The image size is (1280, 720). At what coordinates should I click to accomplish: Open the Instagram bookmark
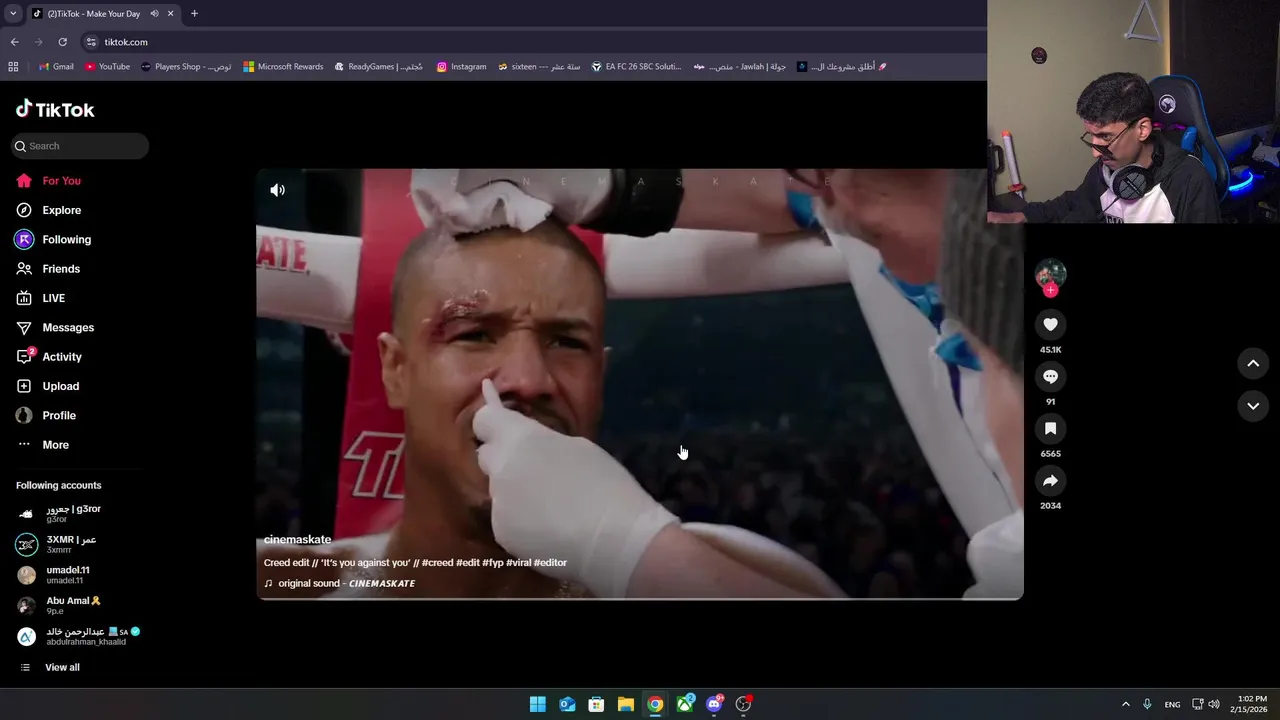[461, 67]
